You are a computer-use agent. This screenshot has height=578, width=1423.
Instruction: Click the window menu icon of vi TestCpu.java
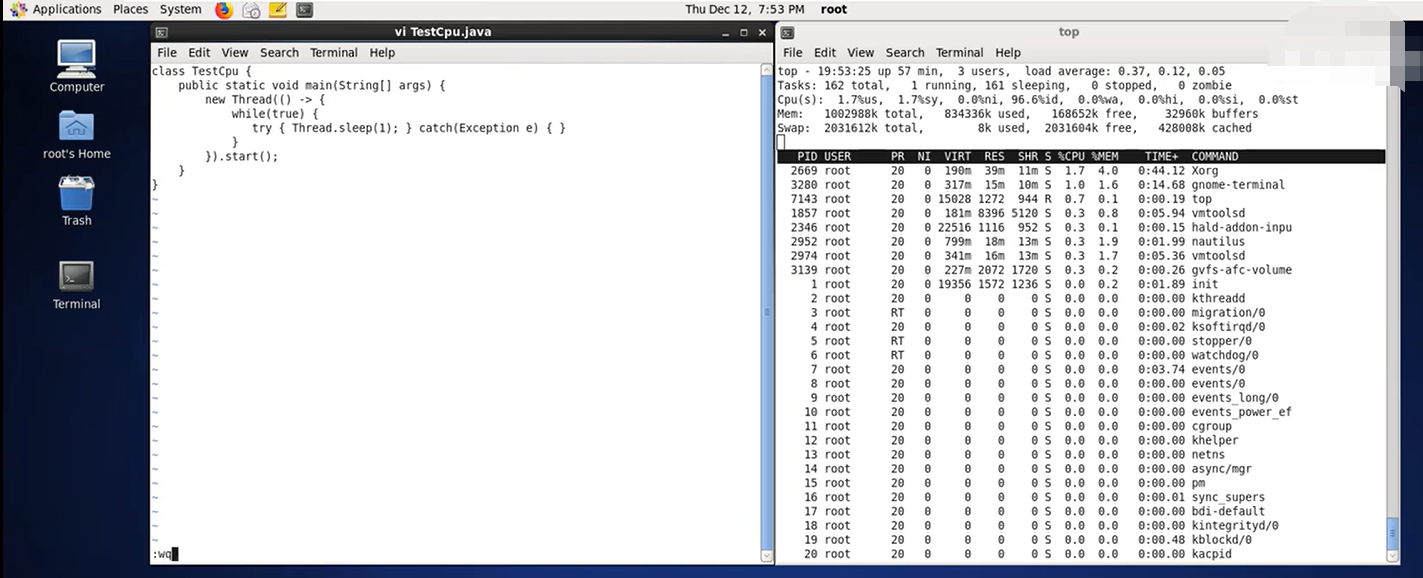click(x=161, y=32)
